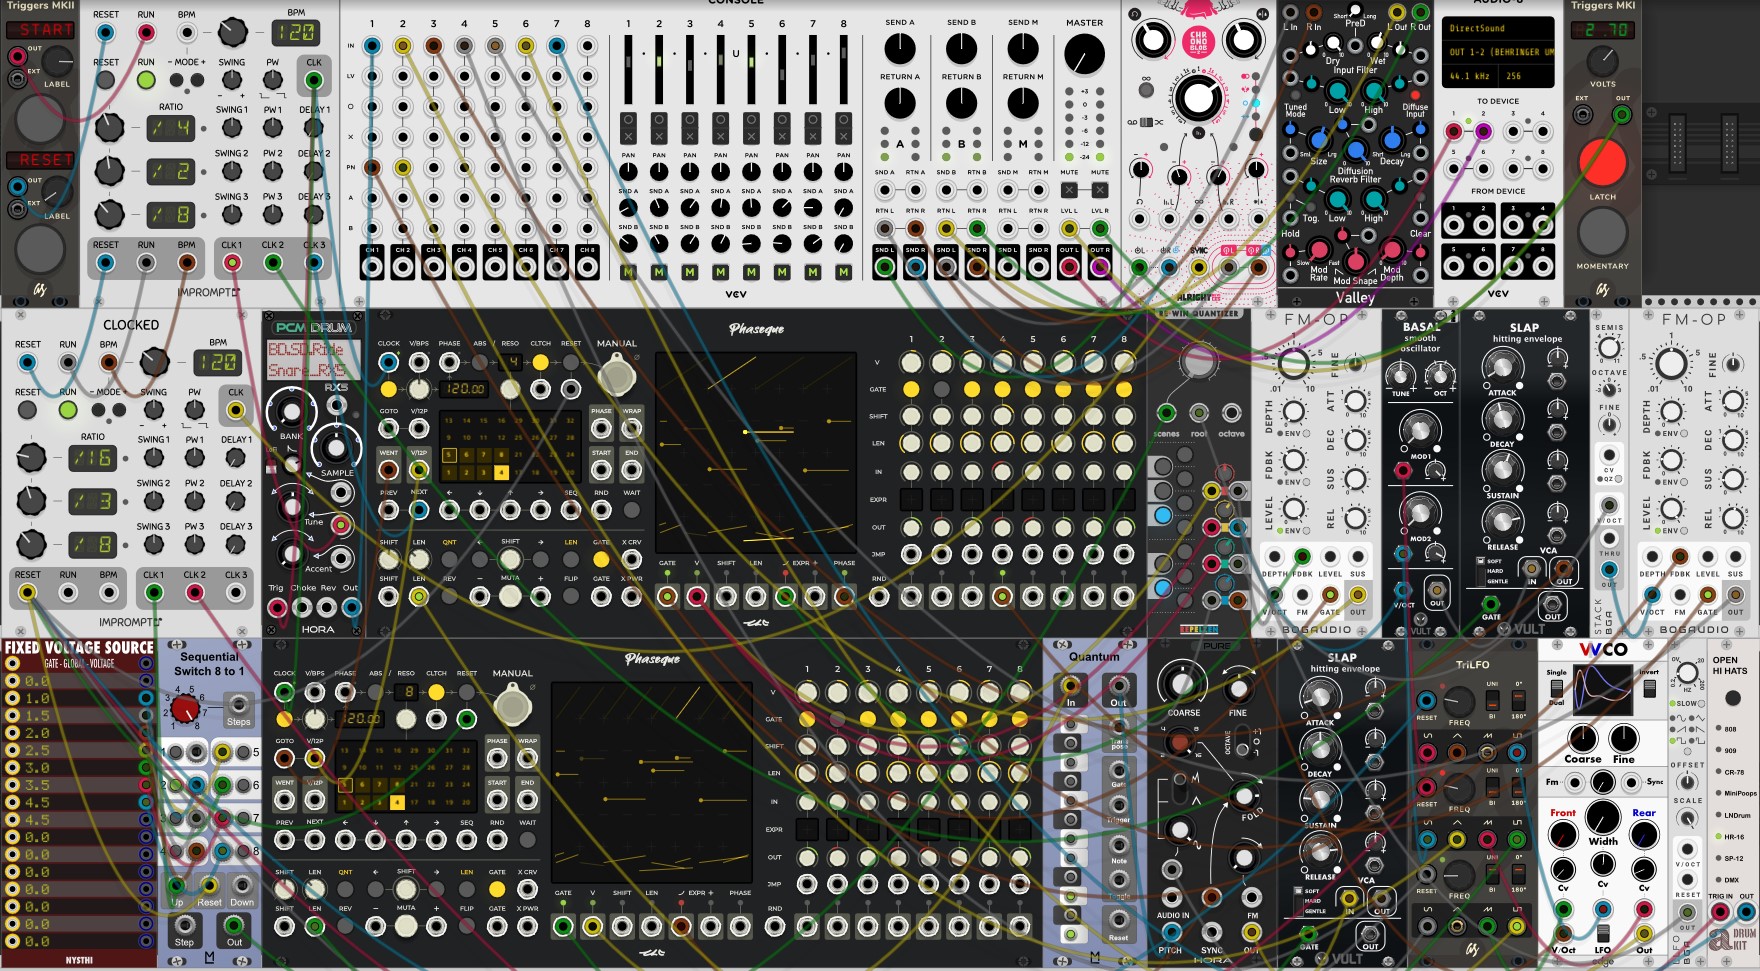
Task: Click Console IN jack for channel 1
Action: 372,45
